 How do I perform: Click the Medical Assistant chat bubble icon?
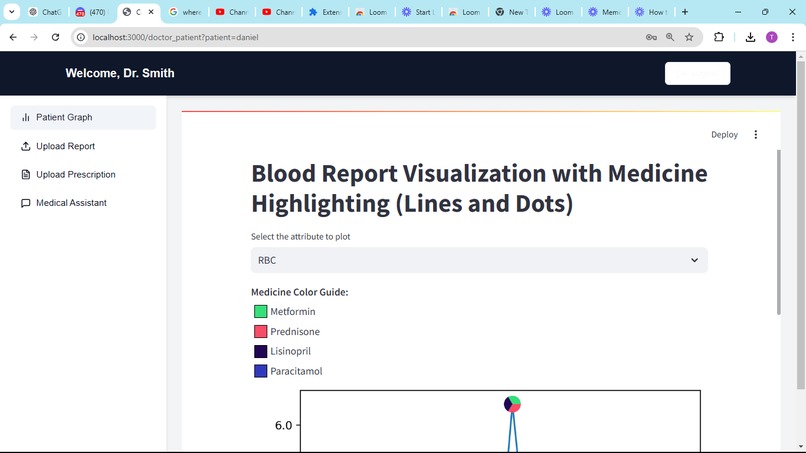(26, 203)
